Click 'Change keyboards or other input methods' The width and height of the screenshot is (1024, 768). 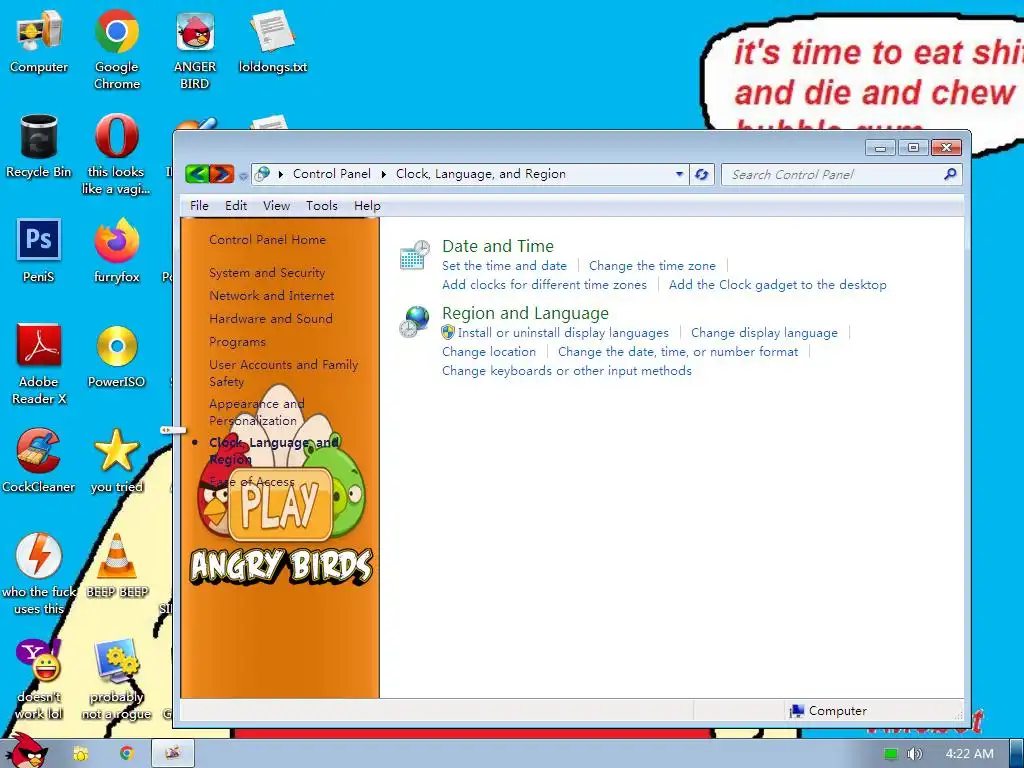[x=567, y=370]
